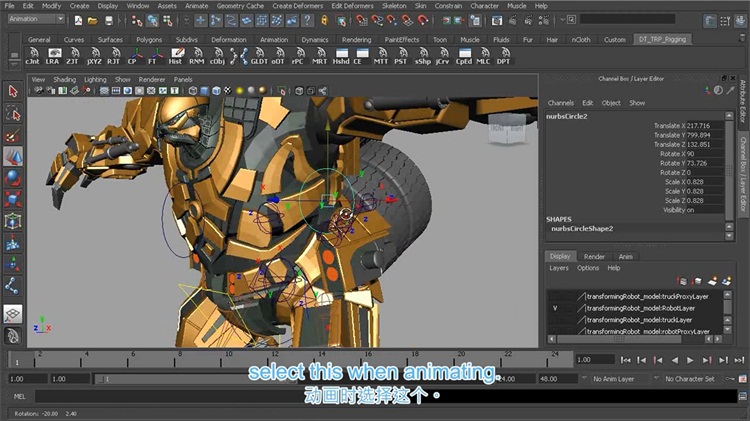Activate the Lasso select tool
Image resolution: width=750 pixels, height=421 pixels.
(x=13, y=113)
